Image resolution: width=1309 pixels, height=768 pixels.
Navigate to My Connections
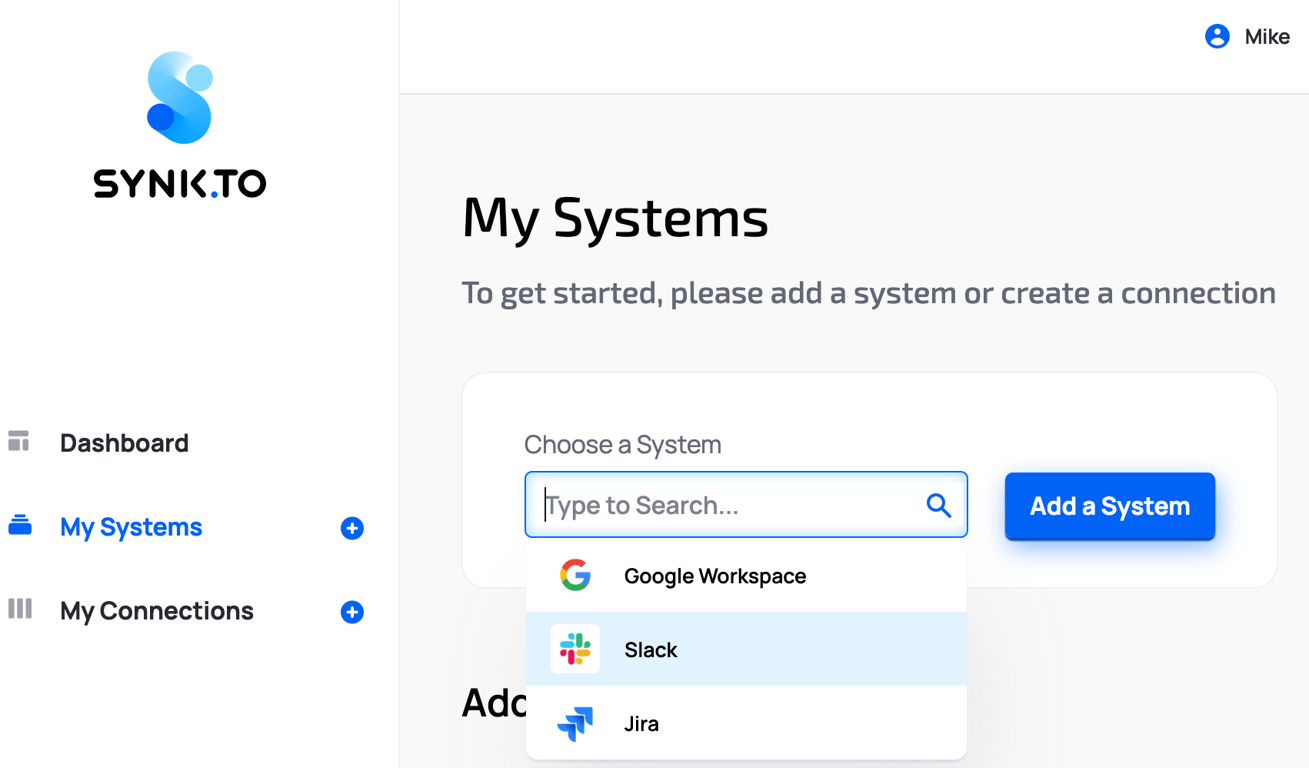(157, 611)
